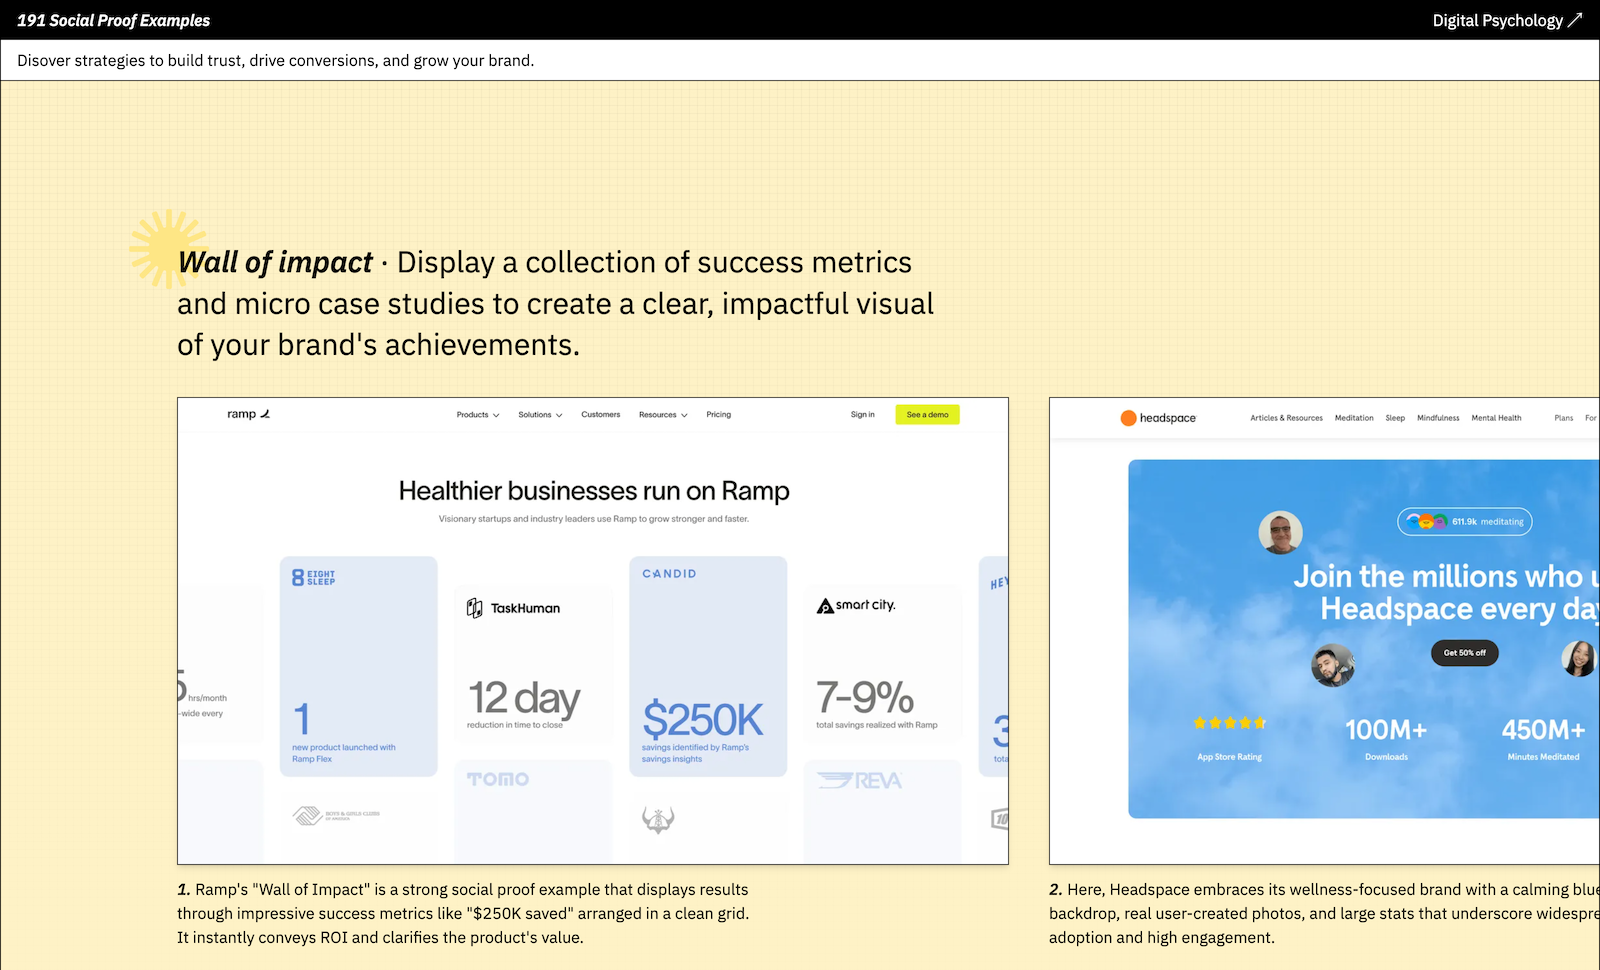This screenshot has width=1600, height=970.
Task: Click the Headspace caption numbered 2
Action: coord(1324,913)
